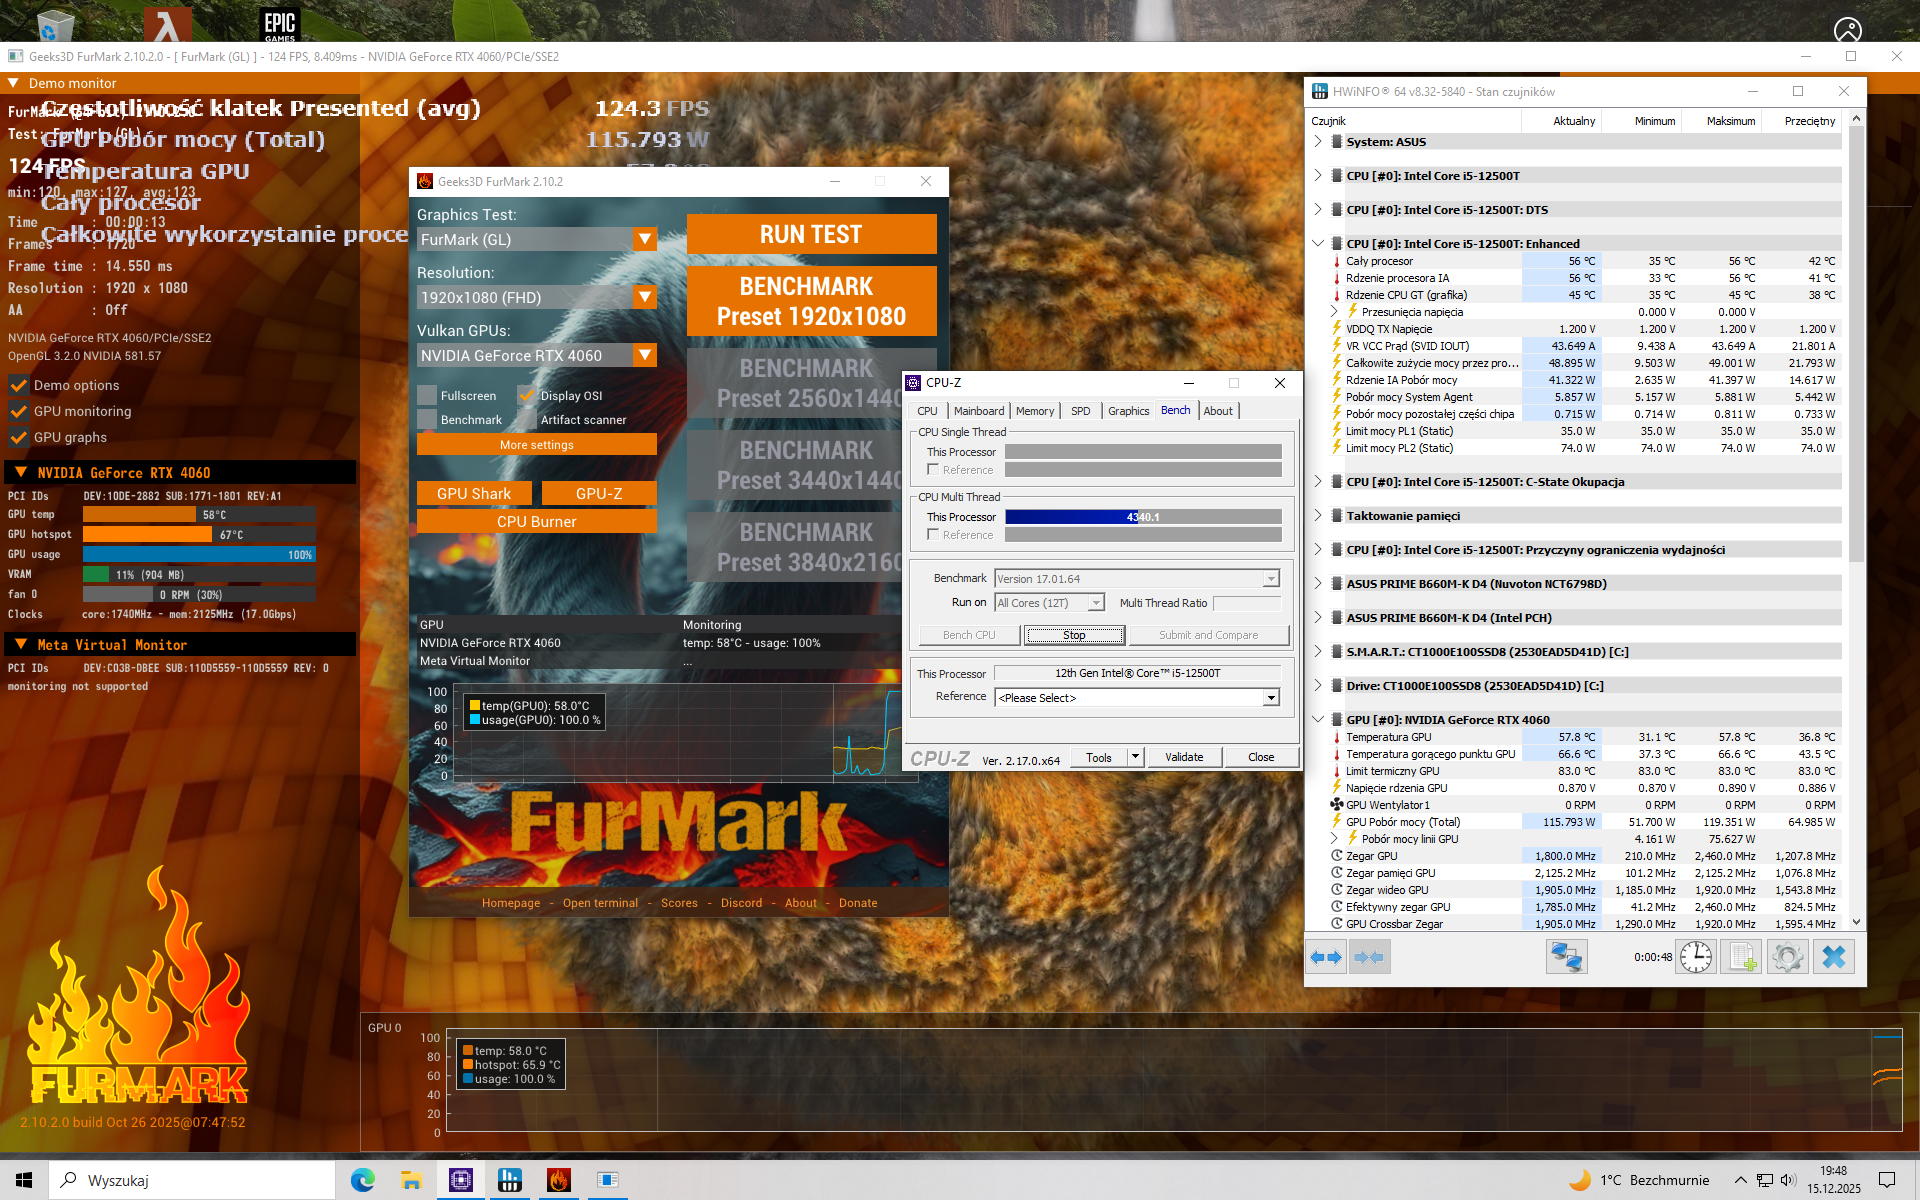Click the HWiNFO expand columns arrows icon
Image resolution: width=1920 pixels, height=1200 pixels.
coord(1326,957)
